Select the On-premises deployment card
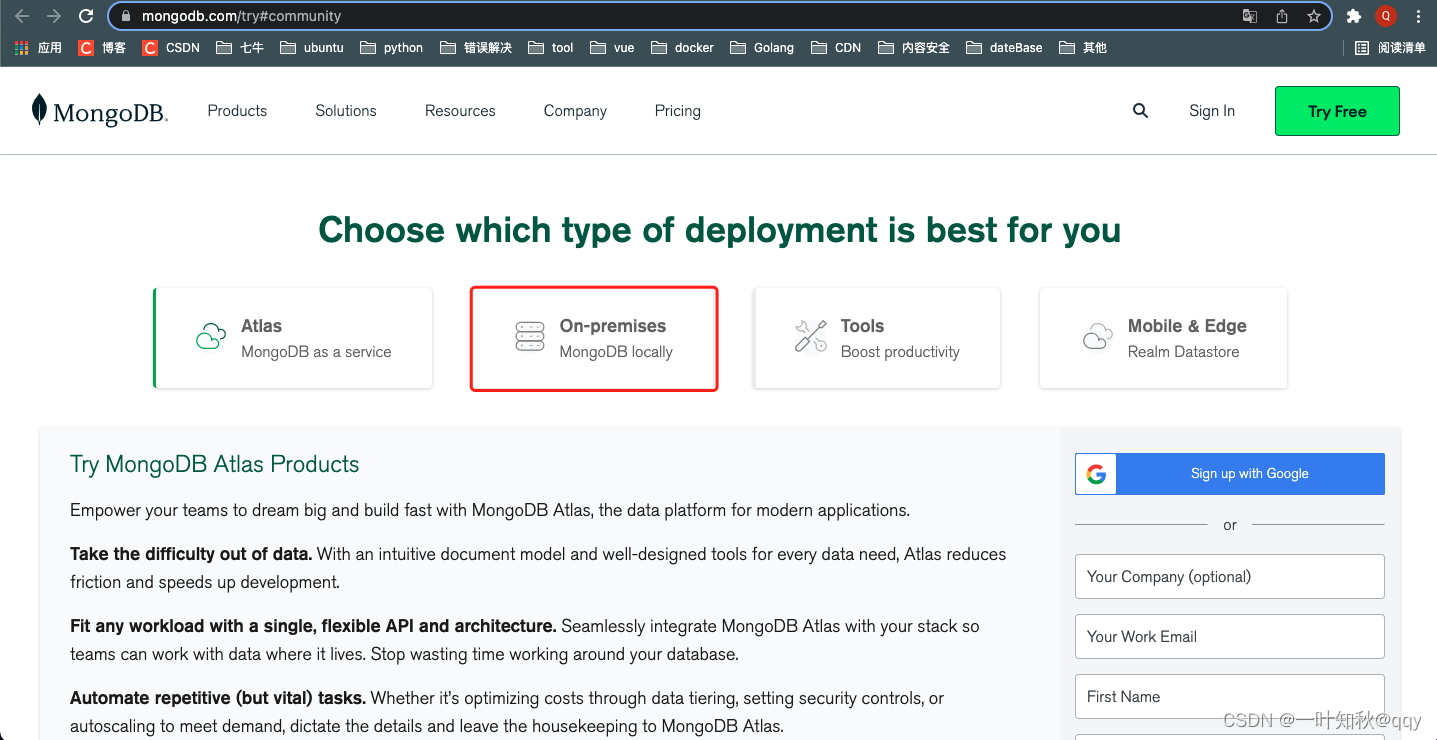1437x740 pixels. pyautogui.click(x=594, y=338)
